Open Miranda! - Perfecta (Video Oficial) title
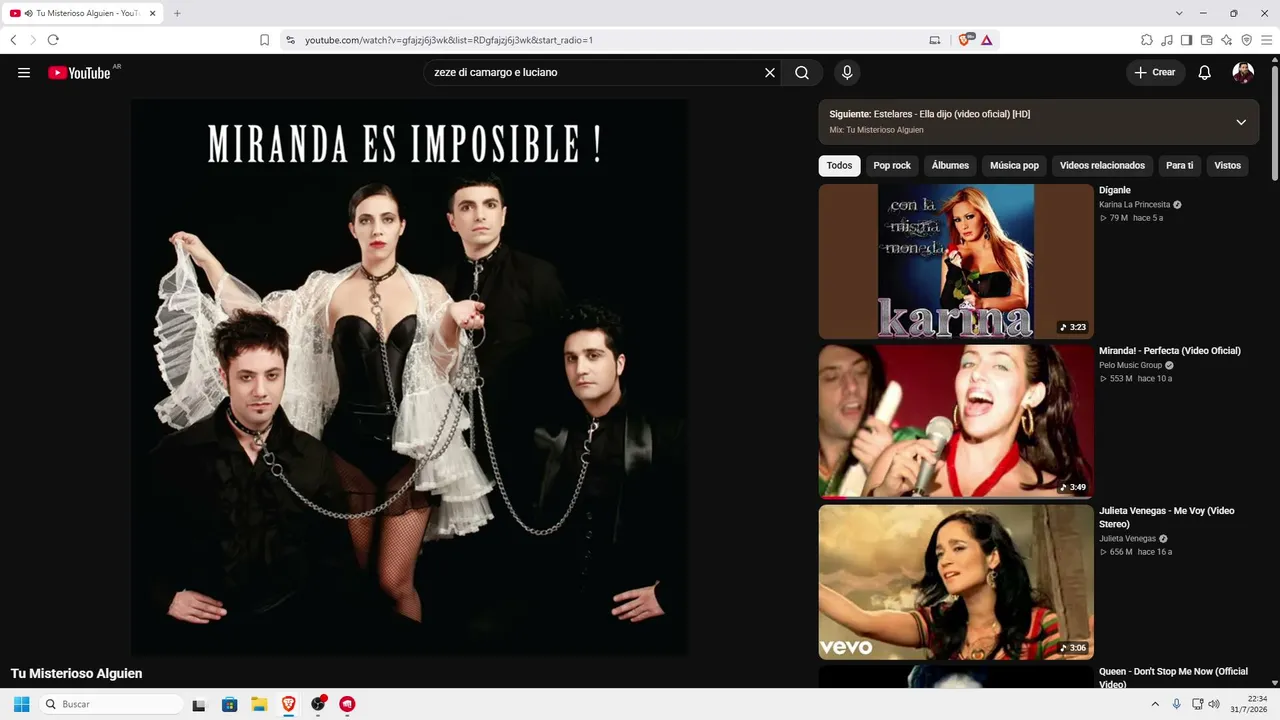 pyautogui.click(x=1170, y=351)
